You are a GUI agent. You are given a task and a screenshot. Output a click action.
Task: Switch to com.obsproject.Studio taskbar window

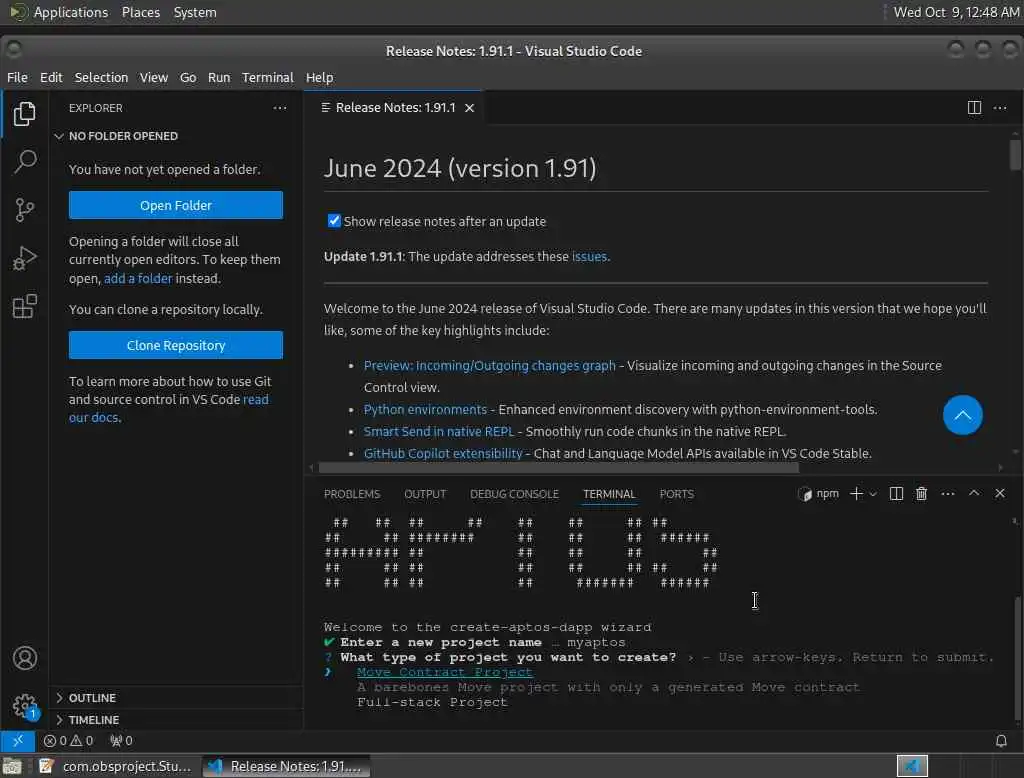pos(115,766)
